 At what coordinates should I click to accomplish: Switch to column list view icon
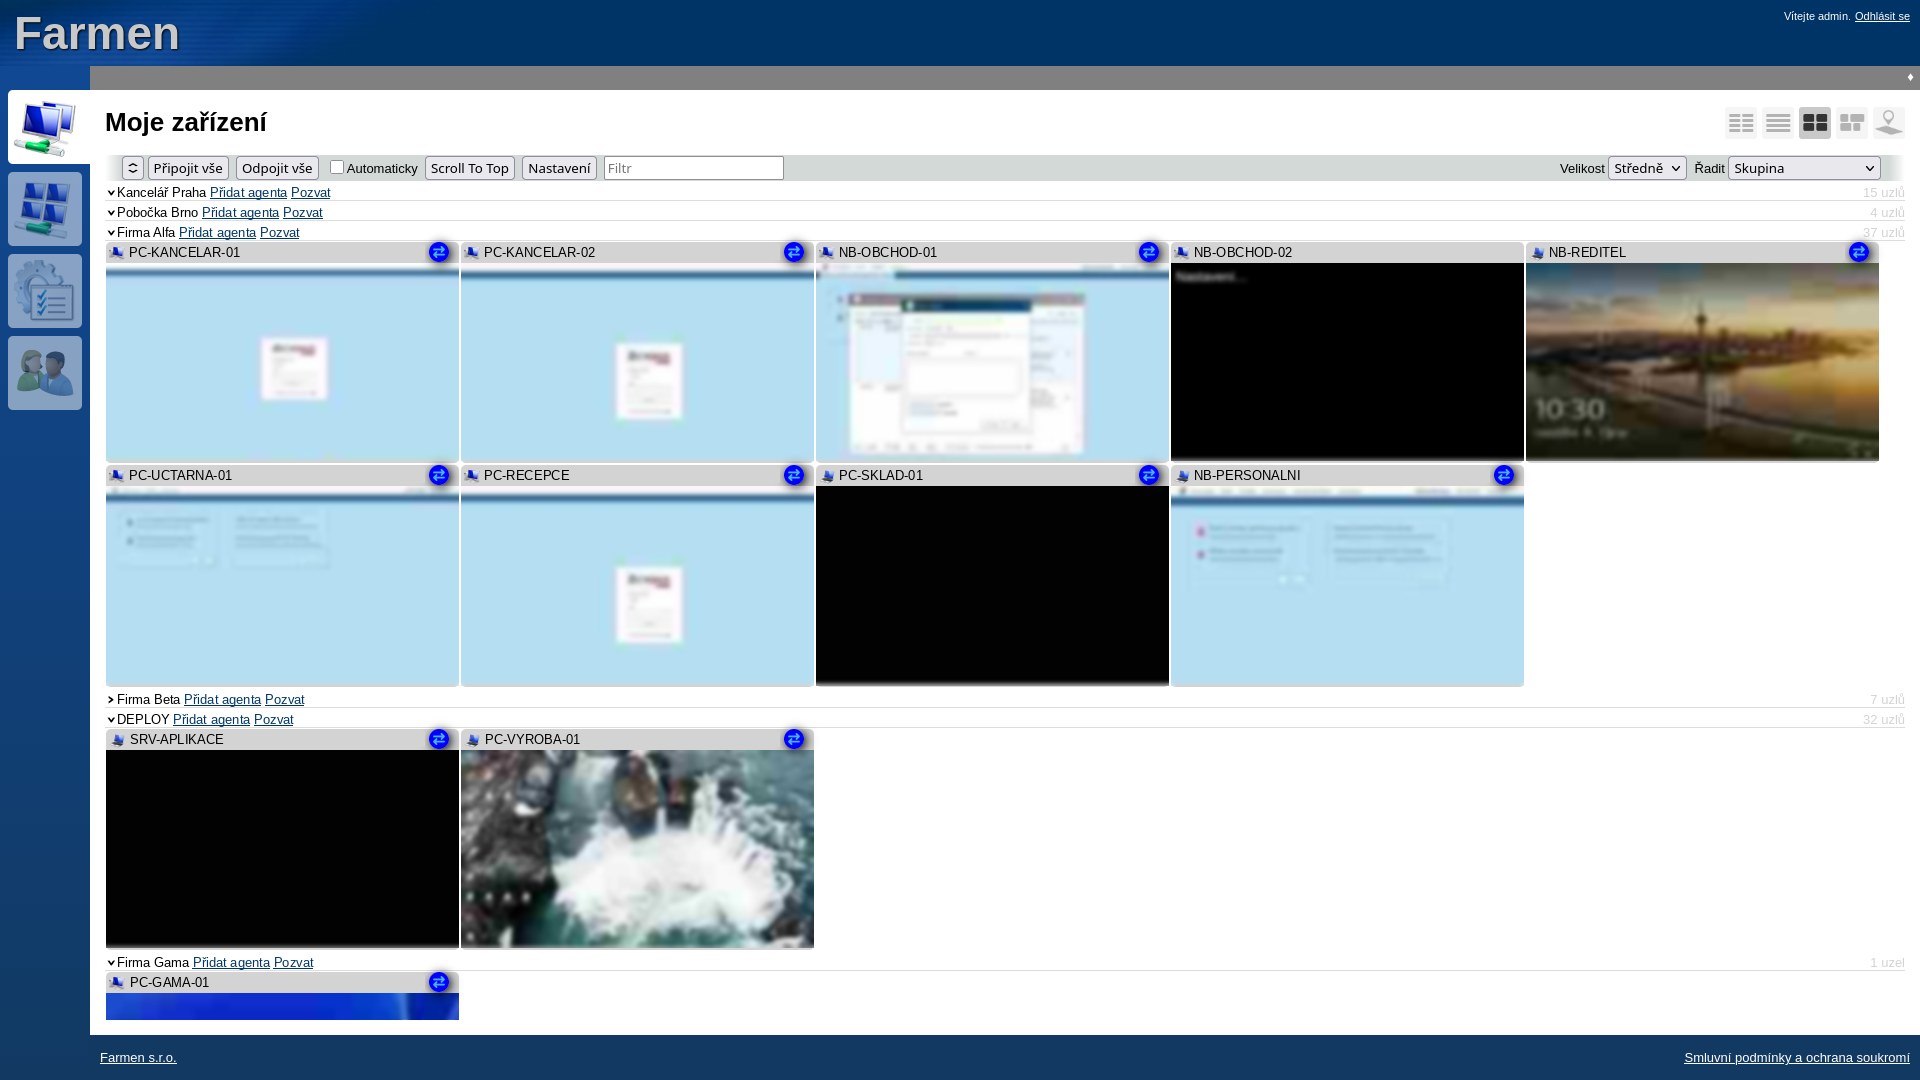pos(1741,123)
